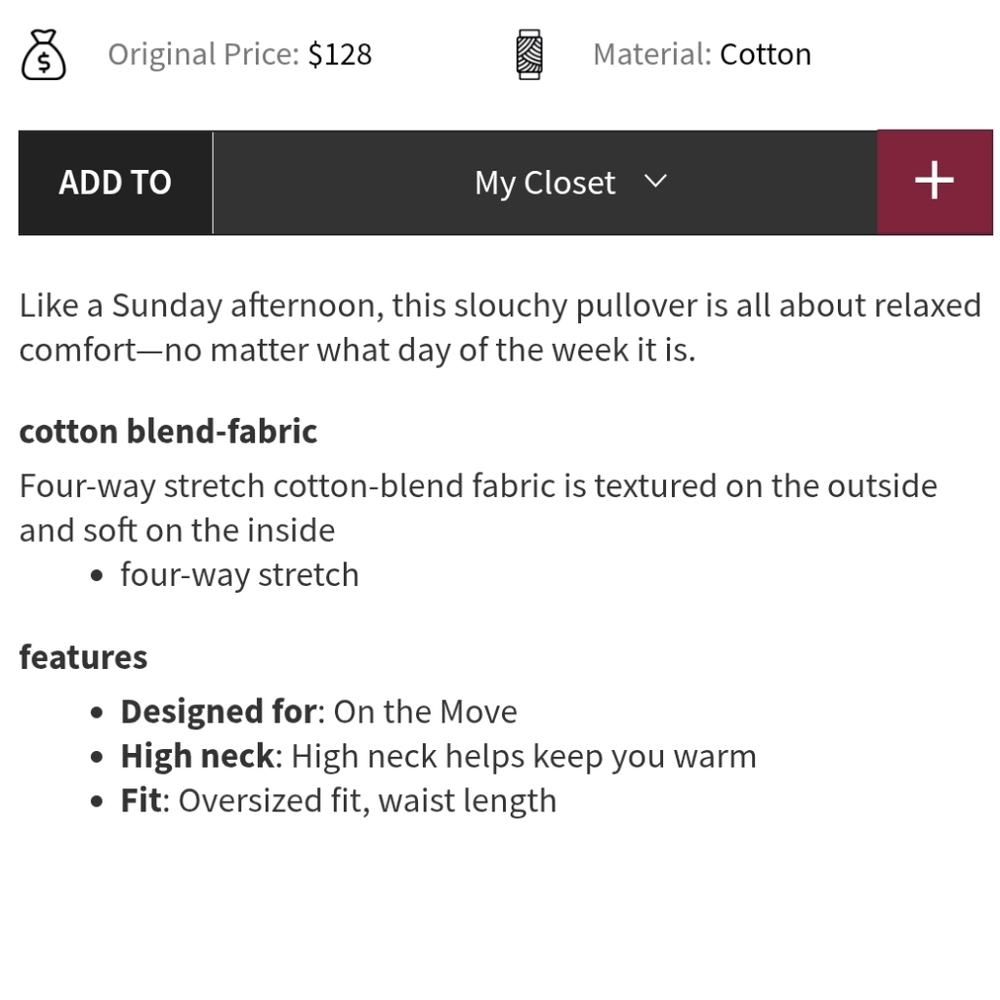Select the Cotton material label
The height and width of the screenshot is (1000, 1000).
[x=765, y=54]
